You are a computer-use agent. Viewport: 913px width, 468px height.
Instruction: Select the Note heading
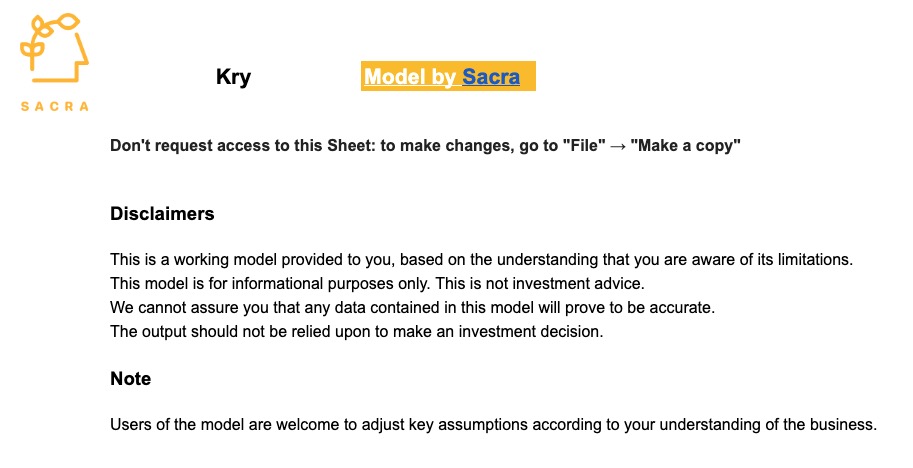click(x=130, y=379)
